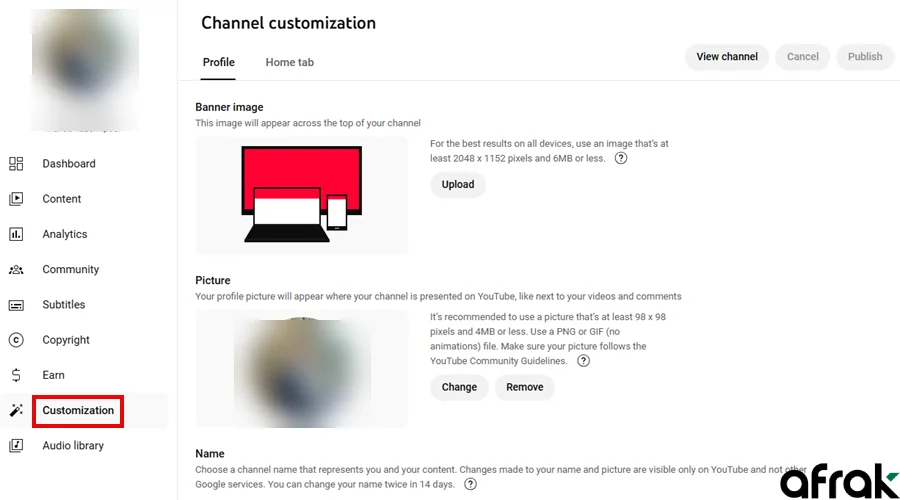Click Change to replace profile picture
The width and height of the screenshot is (900, 500).
(x=459, y=387)
